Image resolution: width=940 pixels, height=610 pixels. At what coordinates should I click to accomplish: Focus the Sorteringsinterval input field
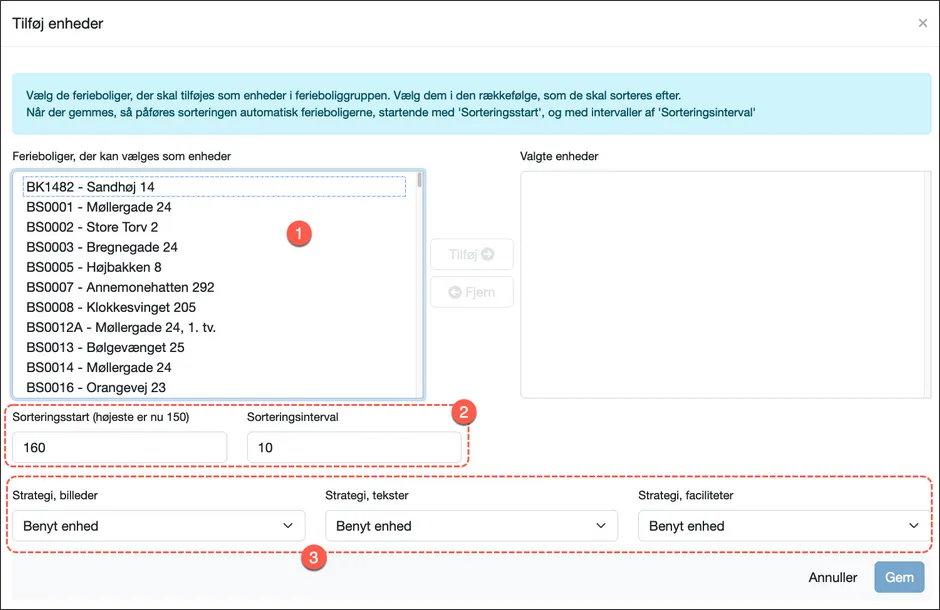pos(354,448)
